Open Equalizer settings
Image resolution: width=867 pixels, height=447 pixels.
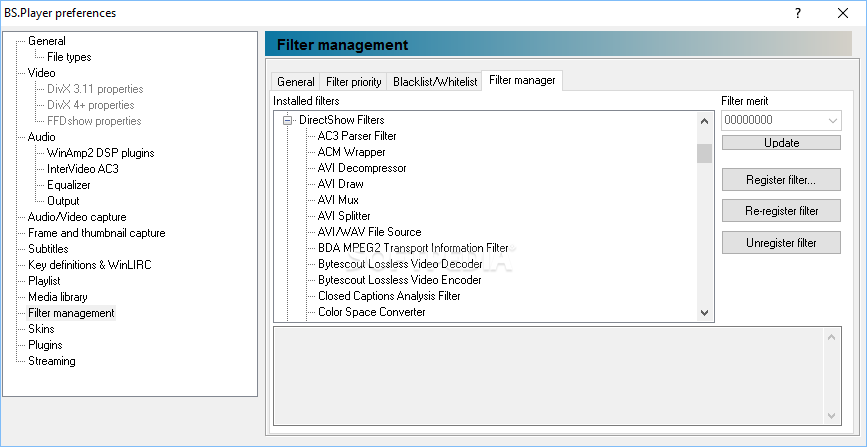tap(69, 185)
